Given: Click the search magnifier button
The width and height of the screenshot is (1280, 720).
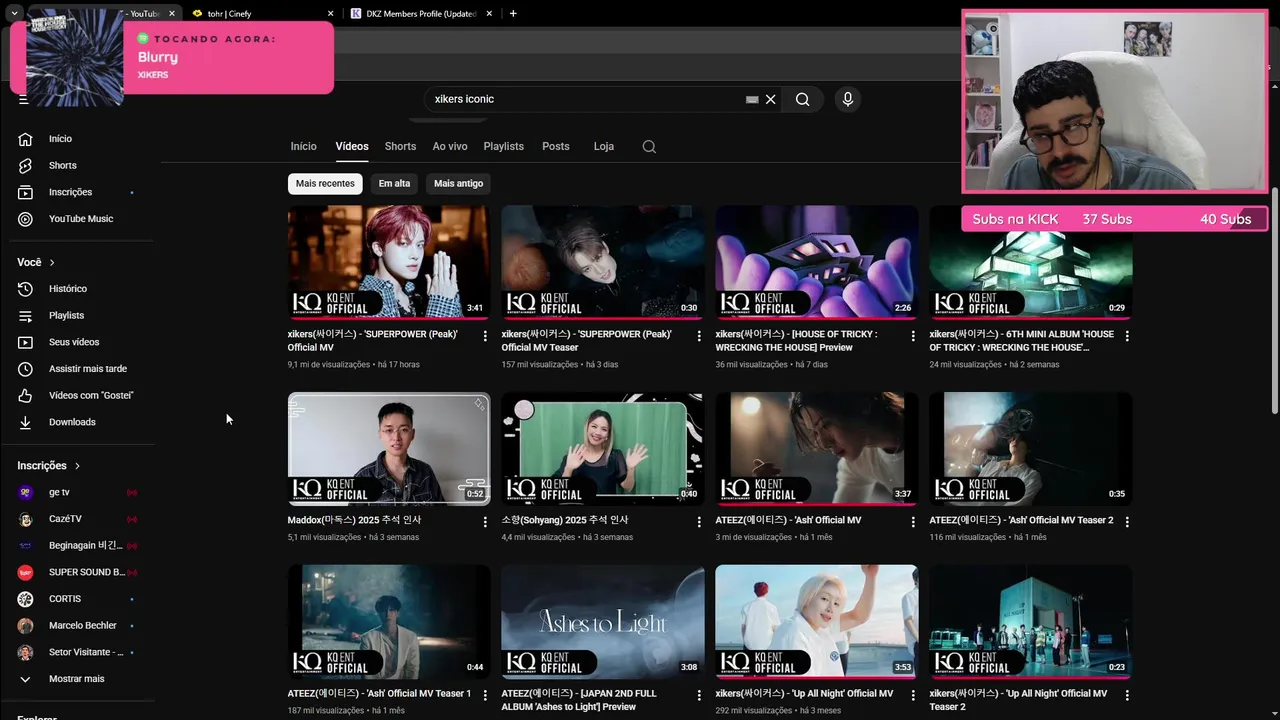Looking at the screenshot, I should pos(802,99).
